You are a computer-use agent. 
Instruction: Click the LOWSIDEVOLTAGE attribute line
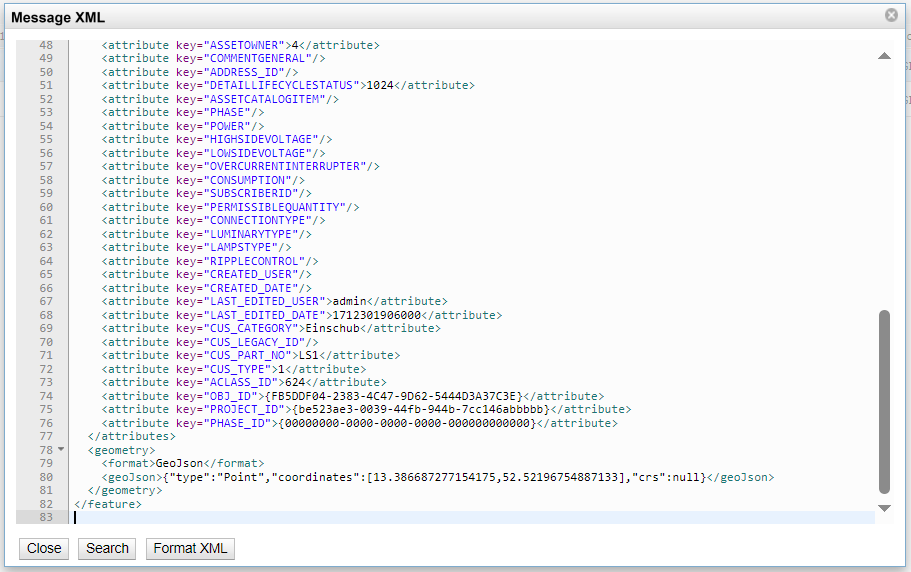click(x=213, y=153)
